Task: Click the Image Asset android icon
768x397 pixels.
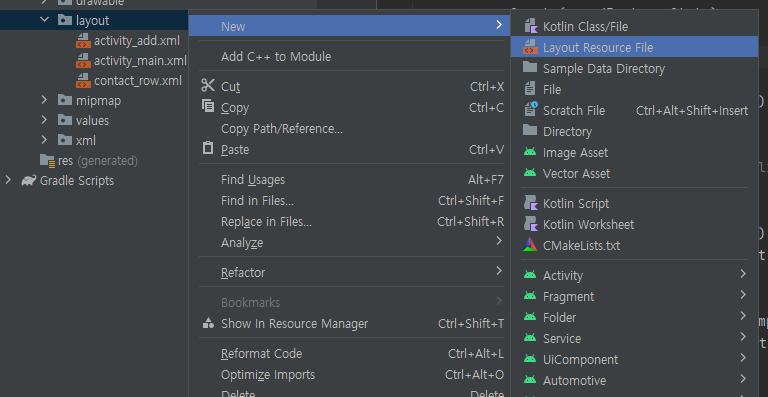Action: click(530, 152)
